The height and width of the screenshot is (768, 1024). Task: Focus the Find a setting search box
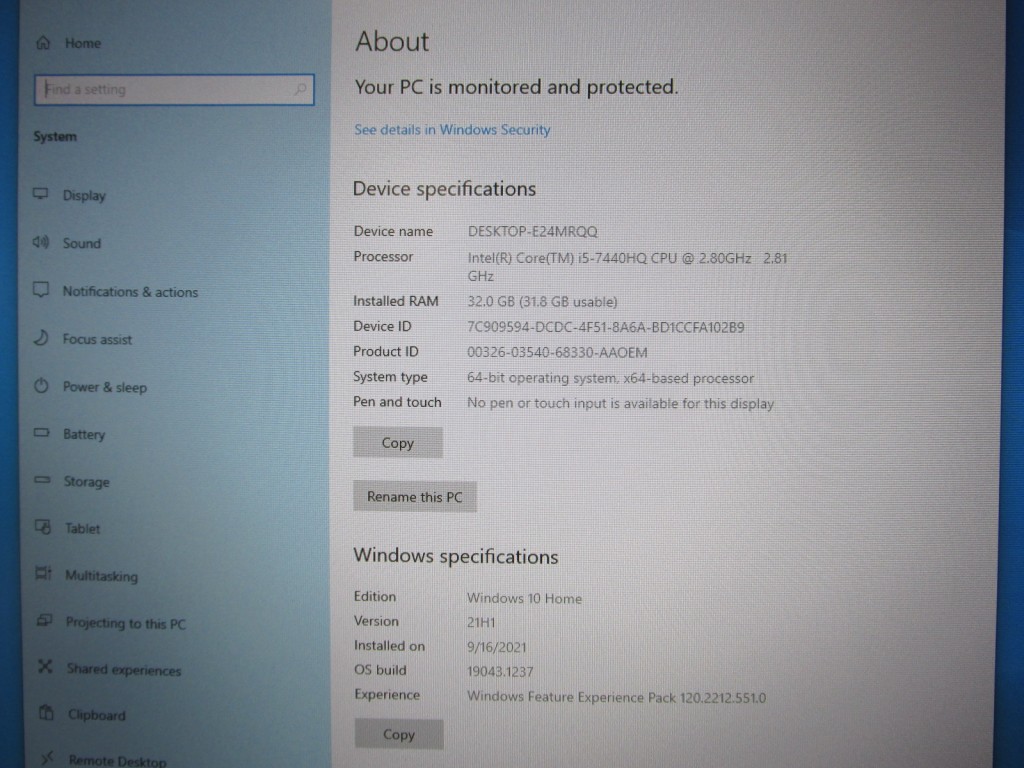[x=165, y=90]
